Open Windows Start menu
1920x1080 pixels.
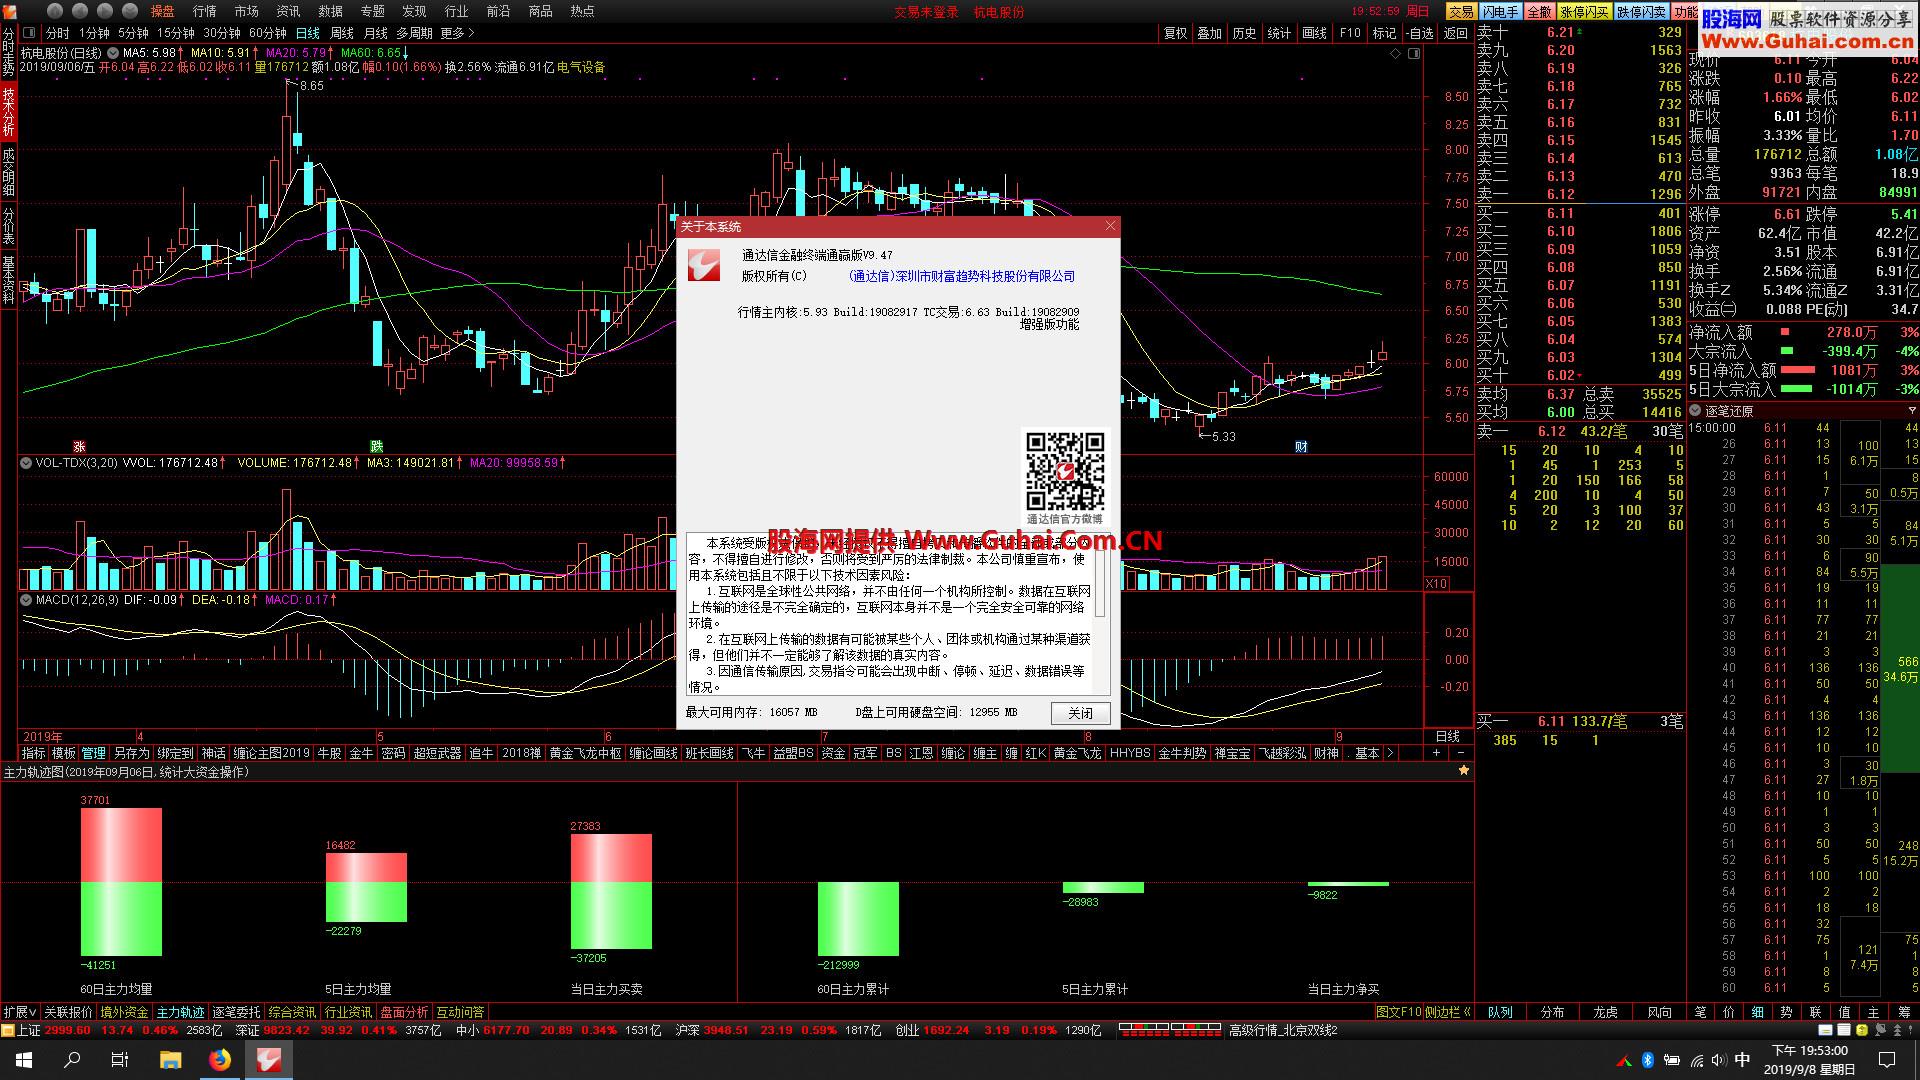pyautogui.click(x=22, y=1059)
